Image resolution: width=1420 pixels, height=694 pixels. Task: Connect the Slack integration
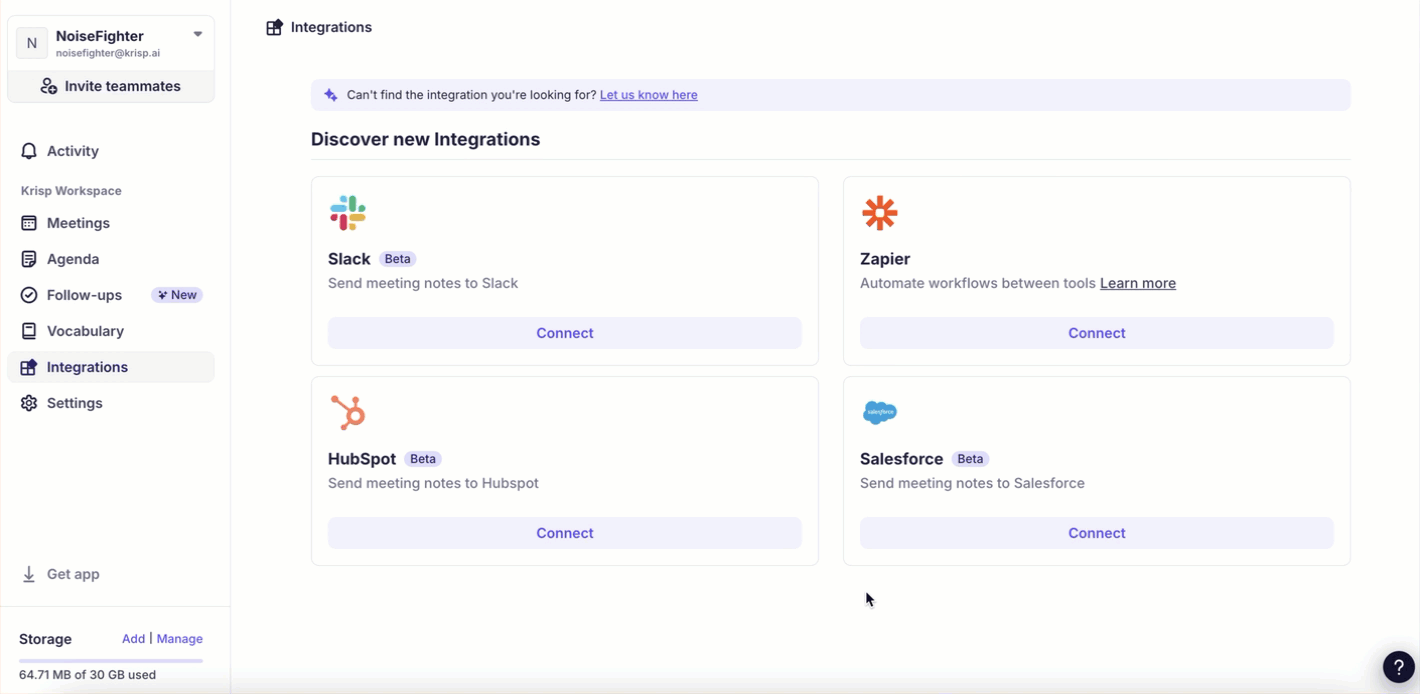(564, 333)
